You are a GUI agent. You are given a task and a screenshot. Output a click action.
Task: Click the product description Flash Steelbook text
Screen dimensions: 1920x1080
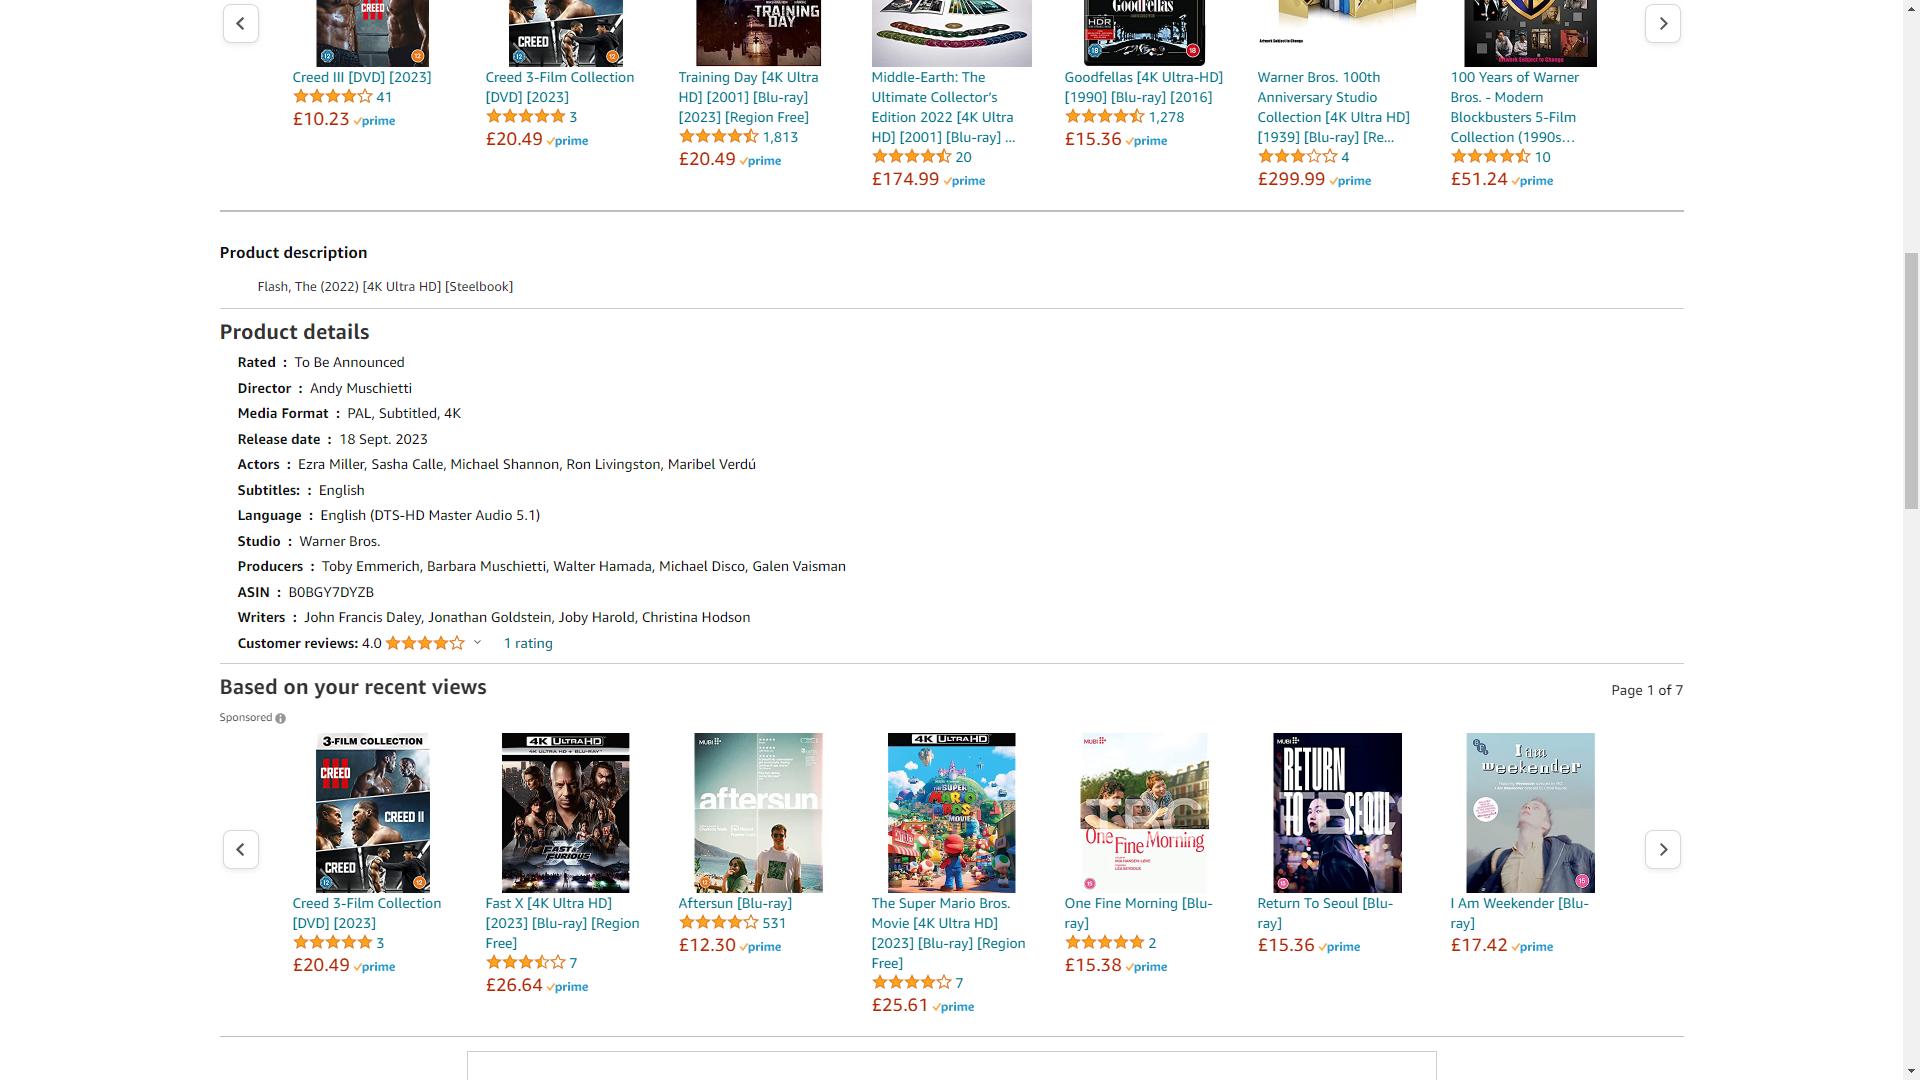[x=385, y=286]
